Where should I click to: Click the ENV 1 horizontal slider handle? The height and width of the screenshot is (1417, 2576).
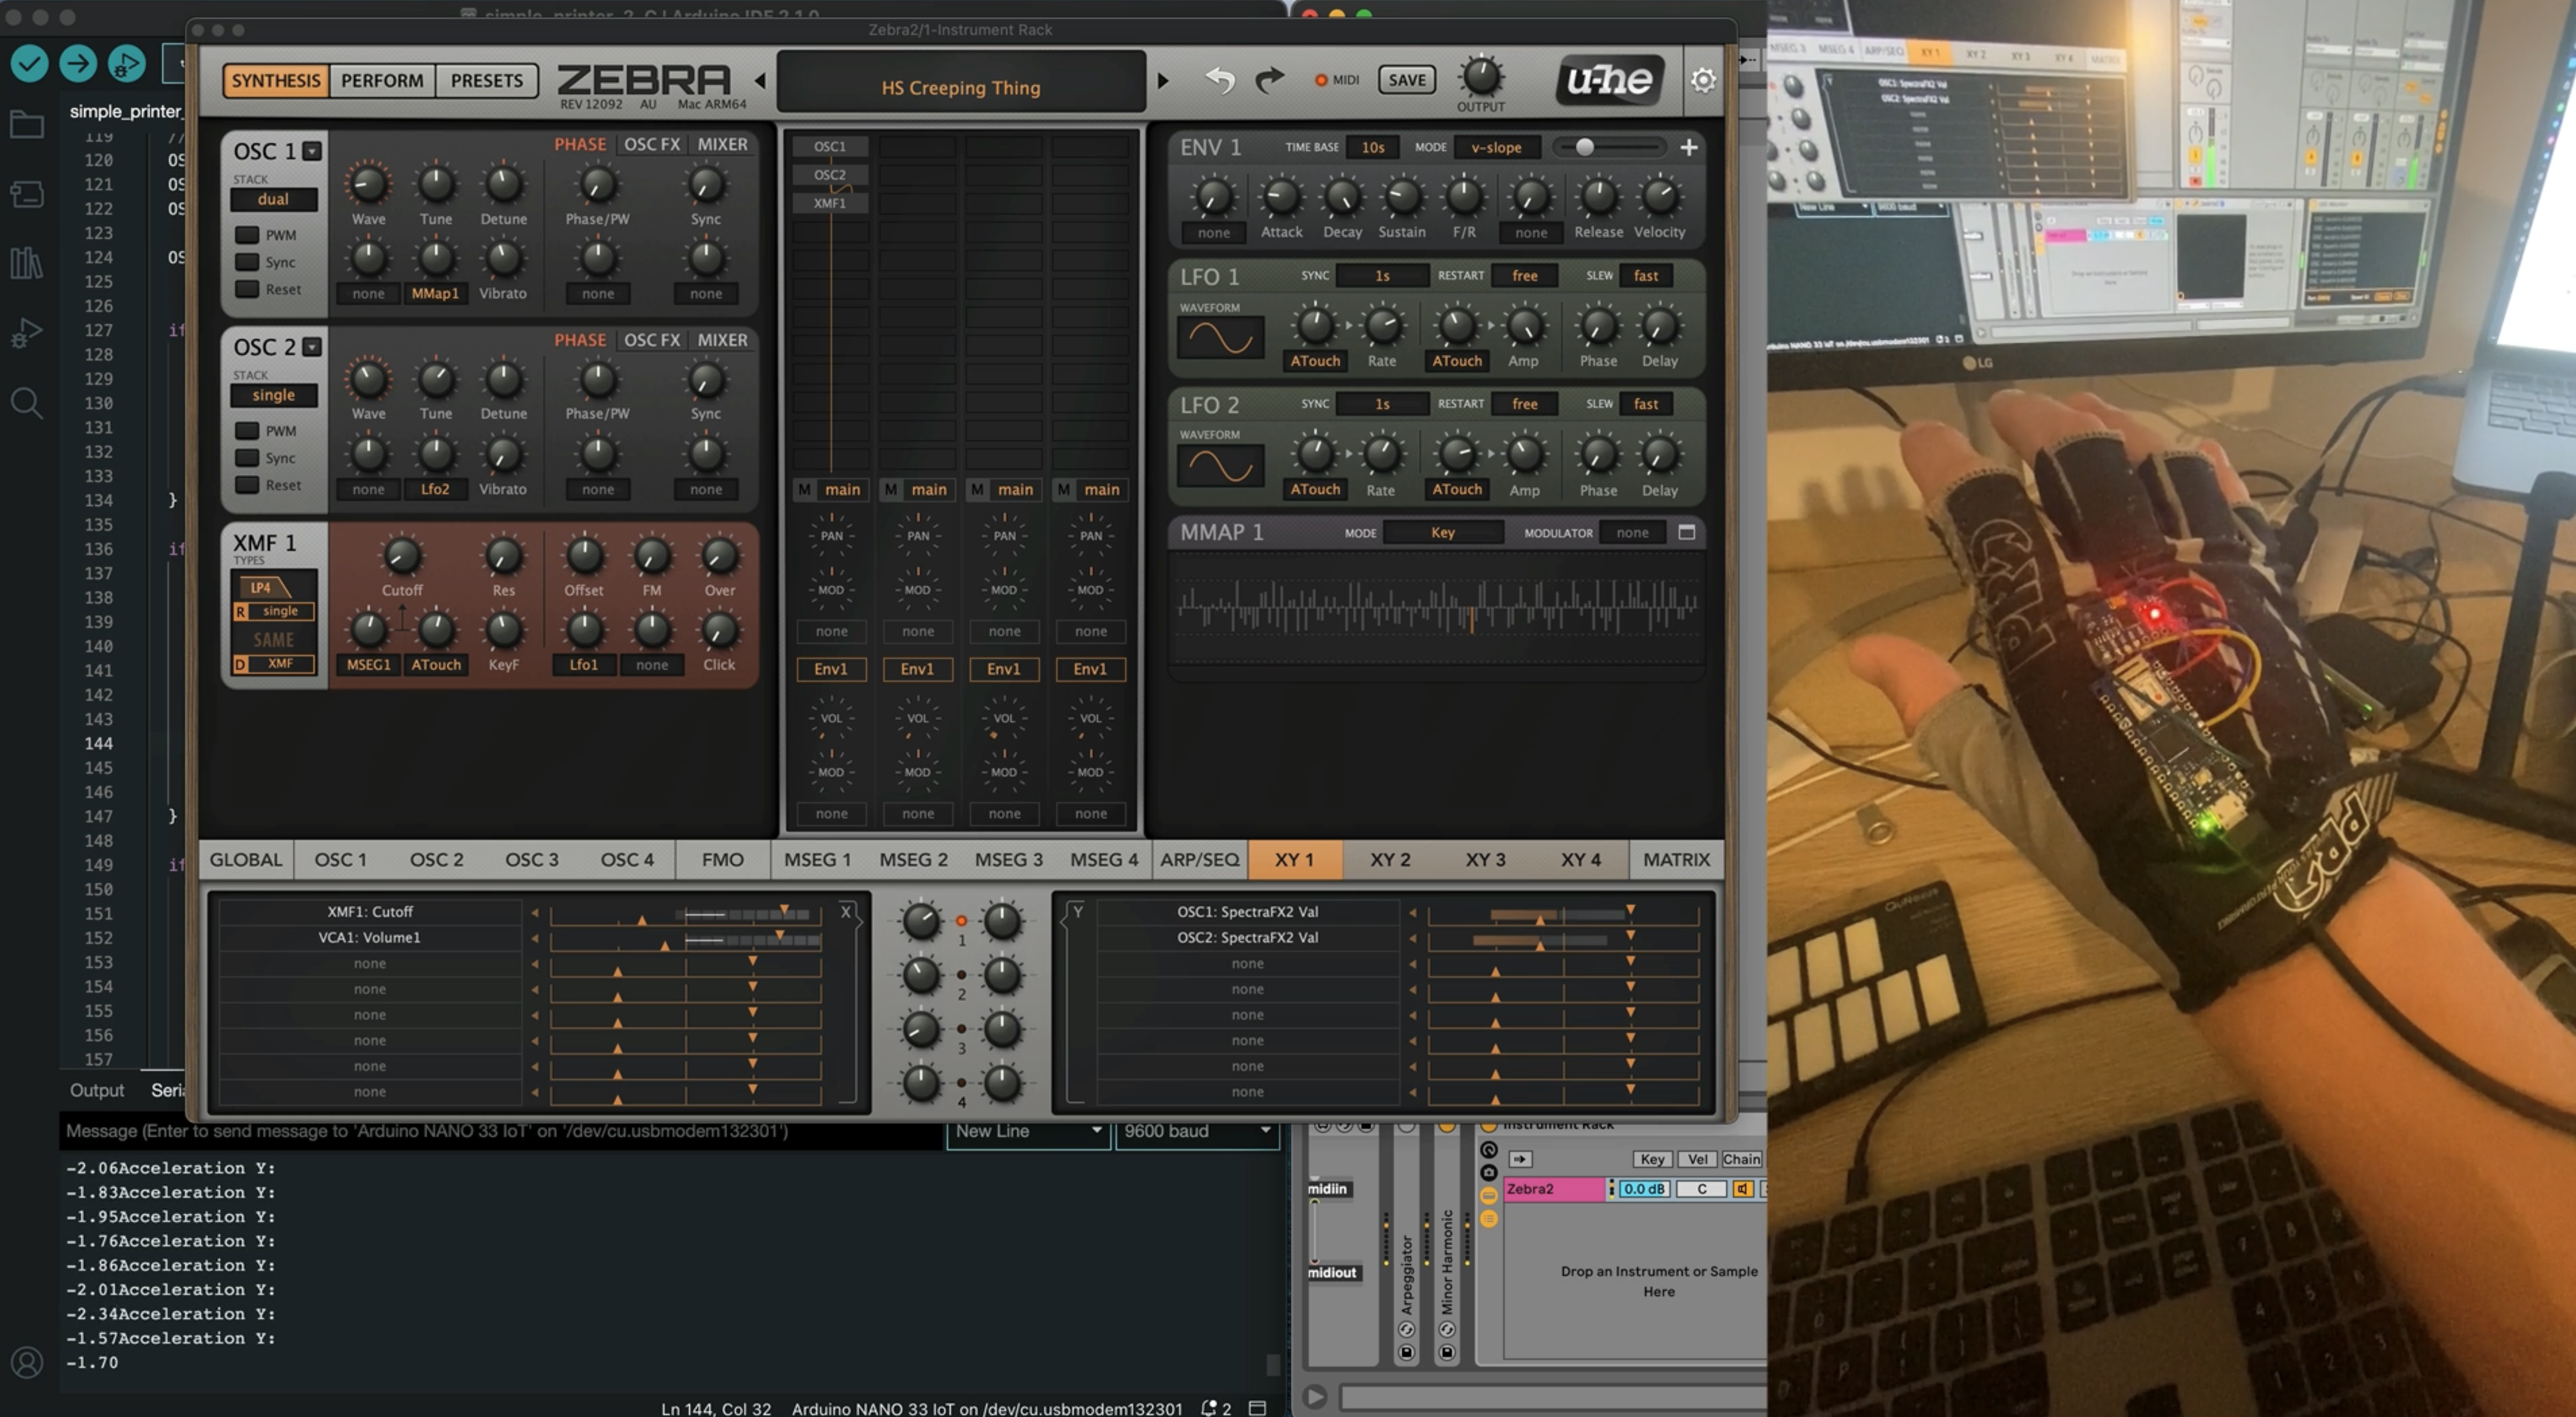coord(1585,147)
